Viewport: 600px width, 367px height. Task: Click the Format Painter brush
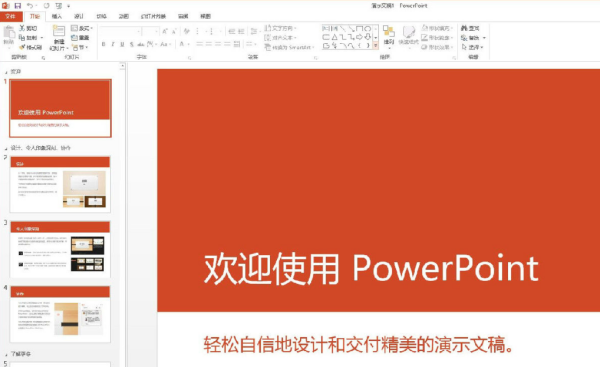tap(30, 47)
